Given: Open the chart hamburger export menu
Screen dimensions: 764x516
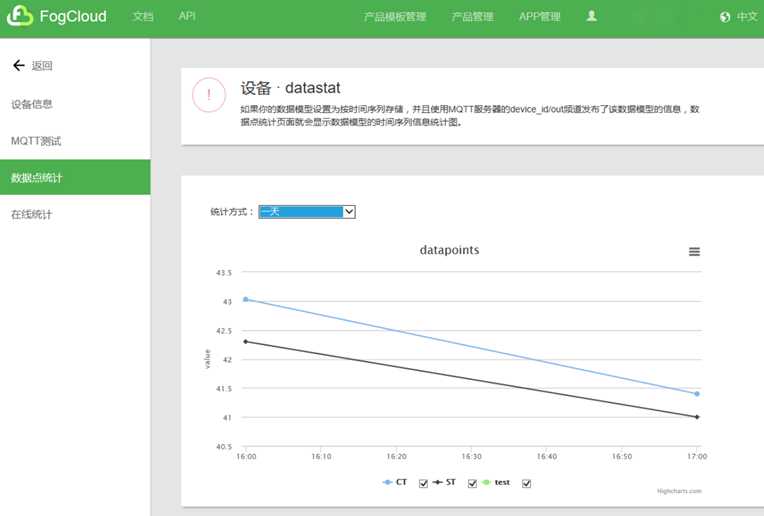Looking at the screenshot, I should [694, 251].
